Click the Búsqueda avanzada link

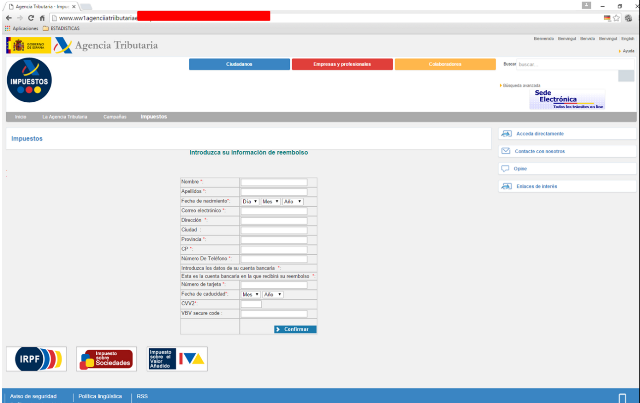[521, 85]
